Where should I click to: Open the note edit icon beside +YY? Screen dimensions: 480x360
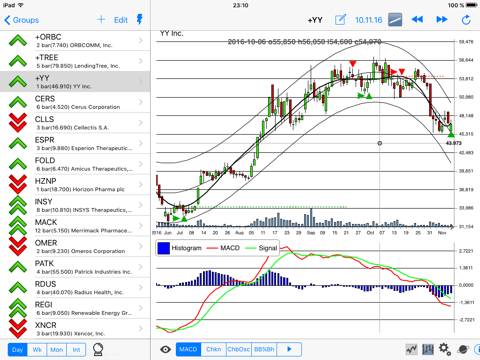pyautogui.click(x=340, y=20)
